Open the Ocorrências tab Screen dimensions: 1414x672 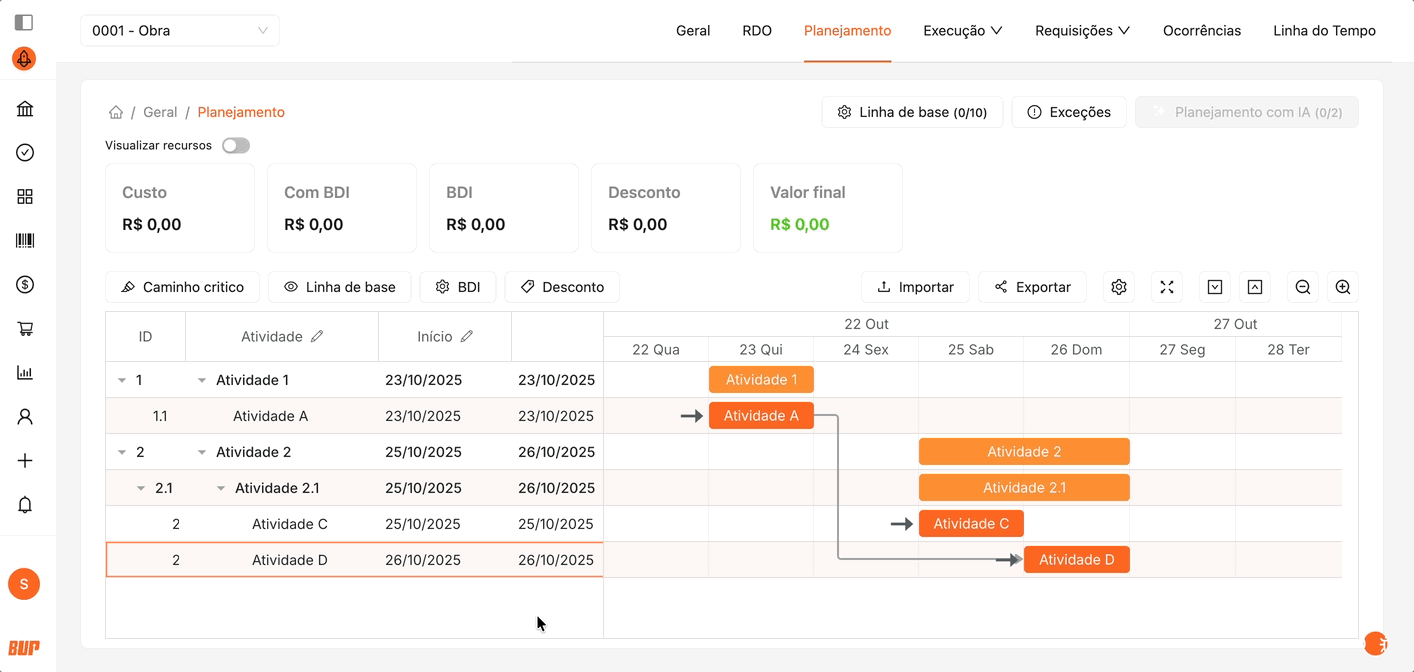pos(1201,31)
